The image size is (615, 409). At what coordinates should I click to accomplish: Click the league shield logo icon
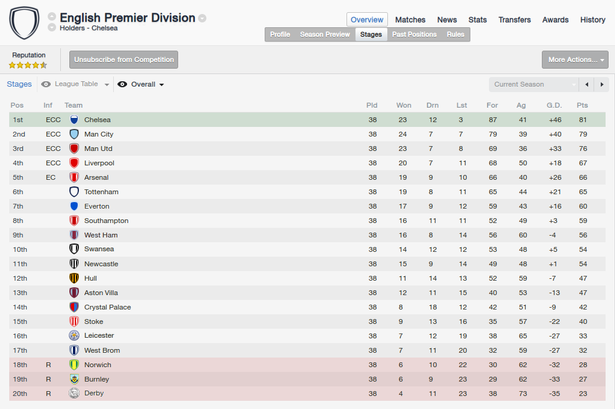click(x=24, y=22)
